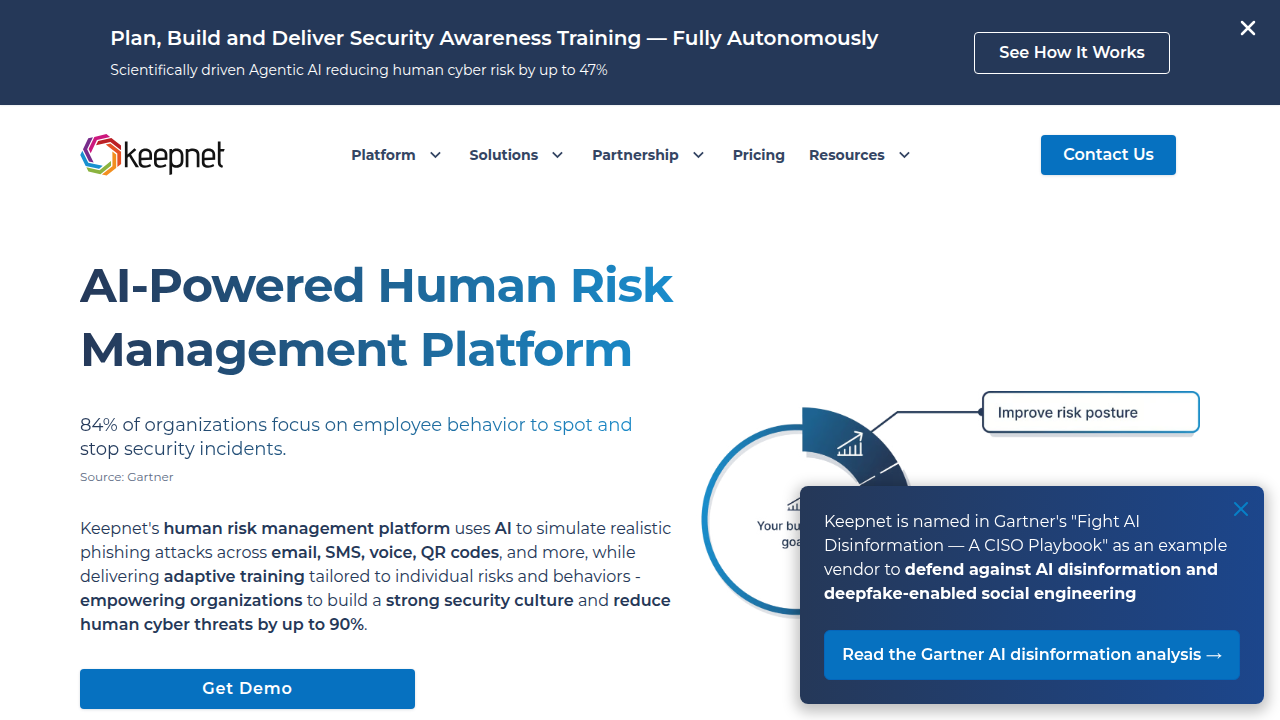1280x720 pixels.
Task: Click See How It Works button
Action: (x=1072, y=53)
